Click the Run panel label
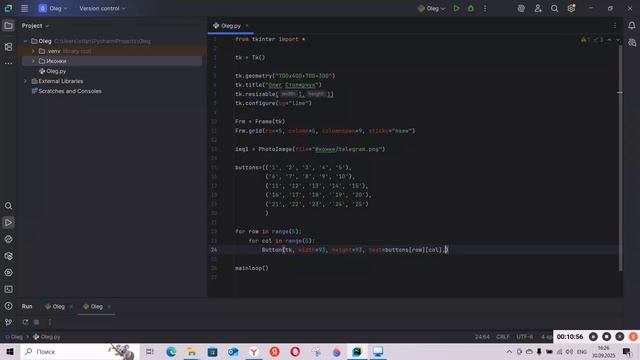Viewport: 640px width, 360px height. (27, 307)
